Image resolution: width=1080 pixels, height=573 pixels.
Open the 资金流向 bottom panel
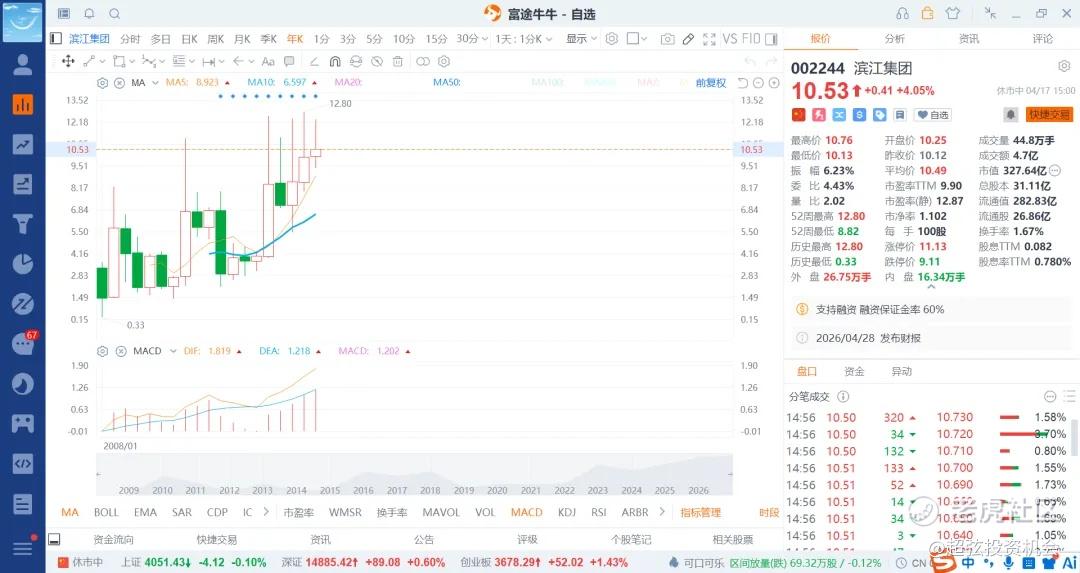tap(114, 539)
